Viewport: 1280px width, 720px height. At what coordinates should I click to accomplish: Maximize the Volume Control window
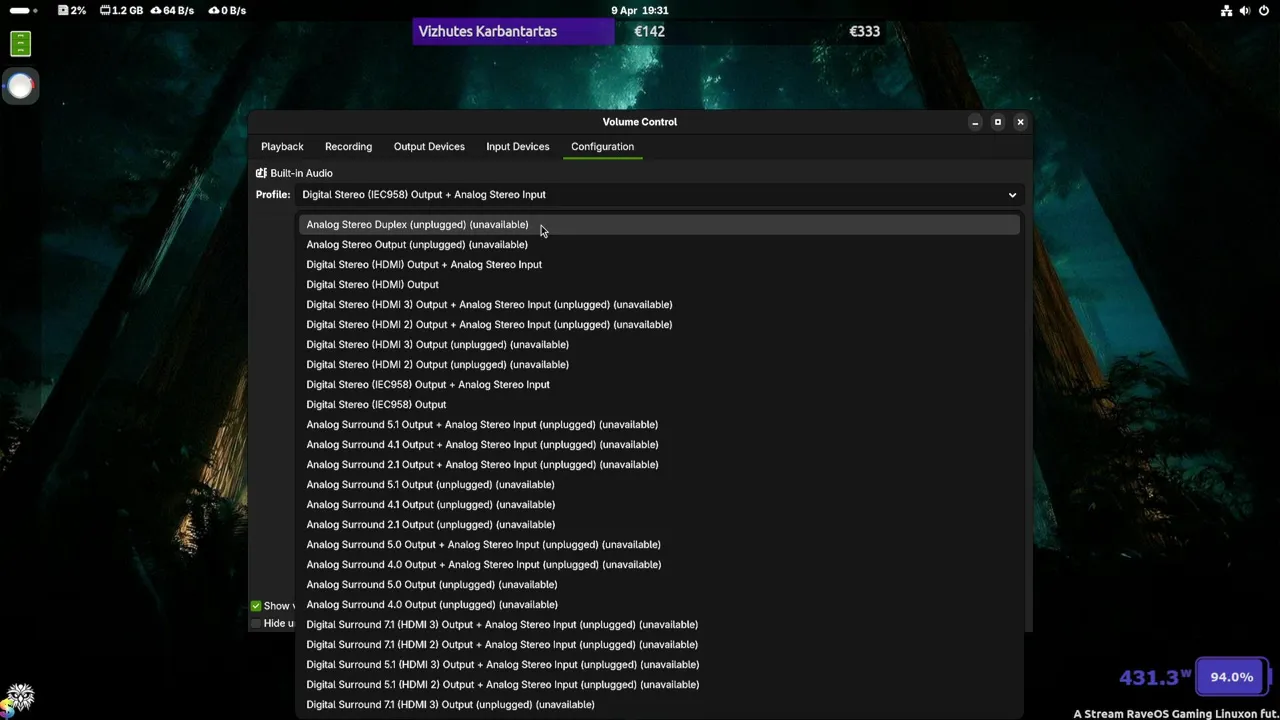pyautogui.click(x=997, y=122)
